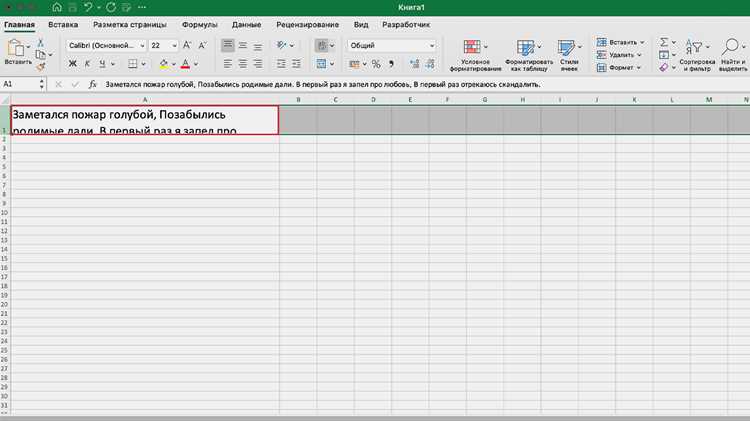Expand merge cells dropdown arrow
This screenshot has height=421, width=750.
[332, 64]
